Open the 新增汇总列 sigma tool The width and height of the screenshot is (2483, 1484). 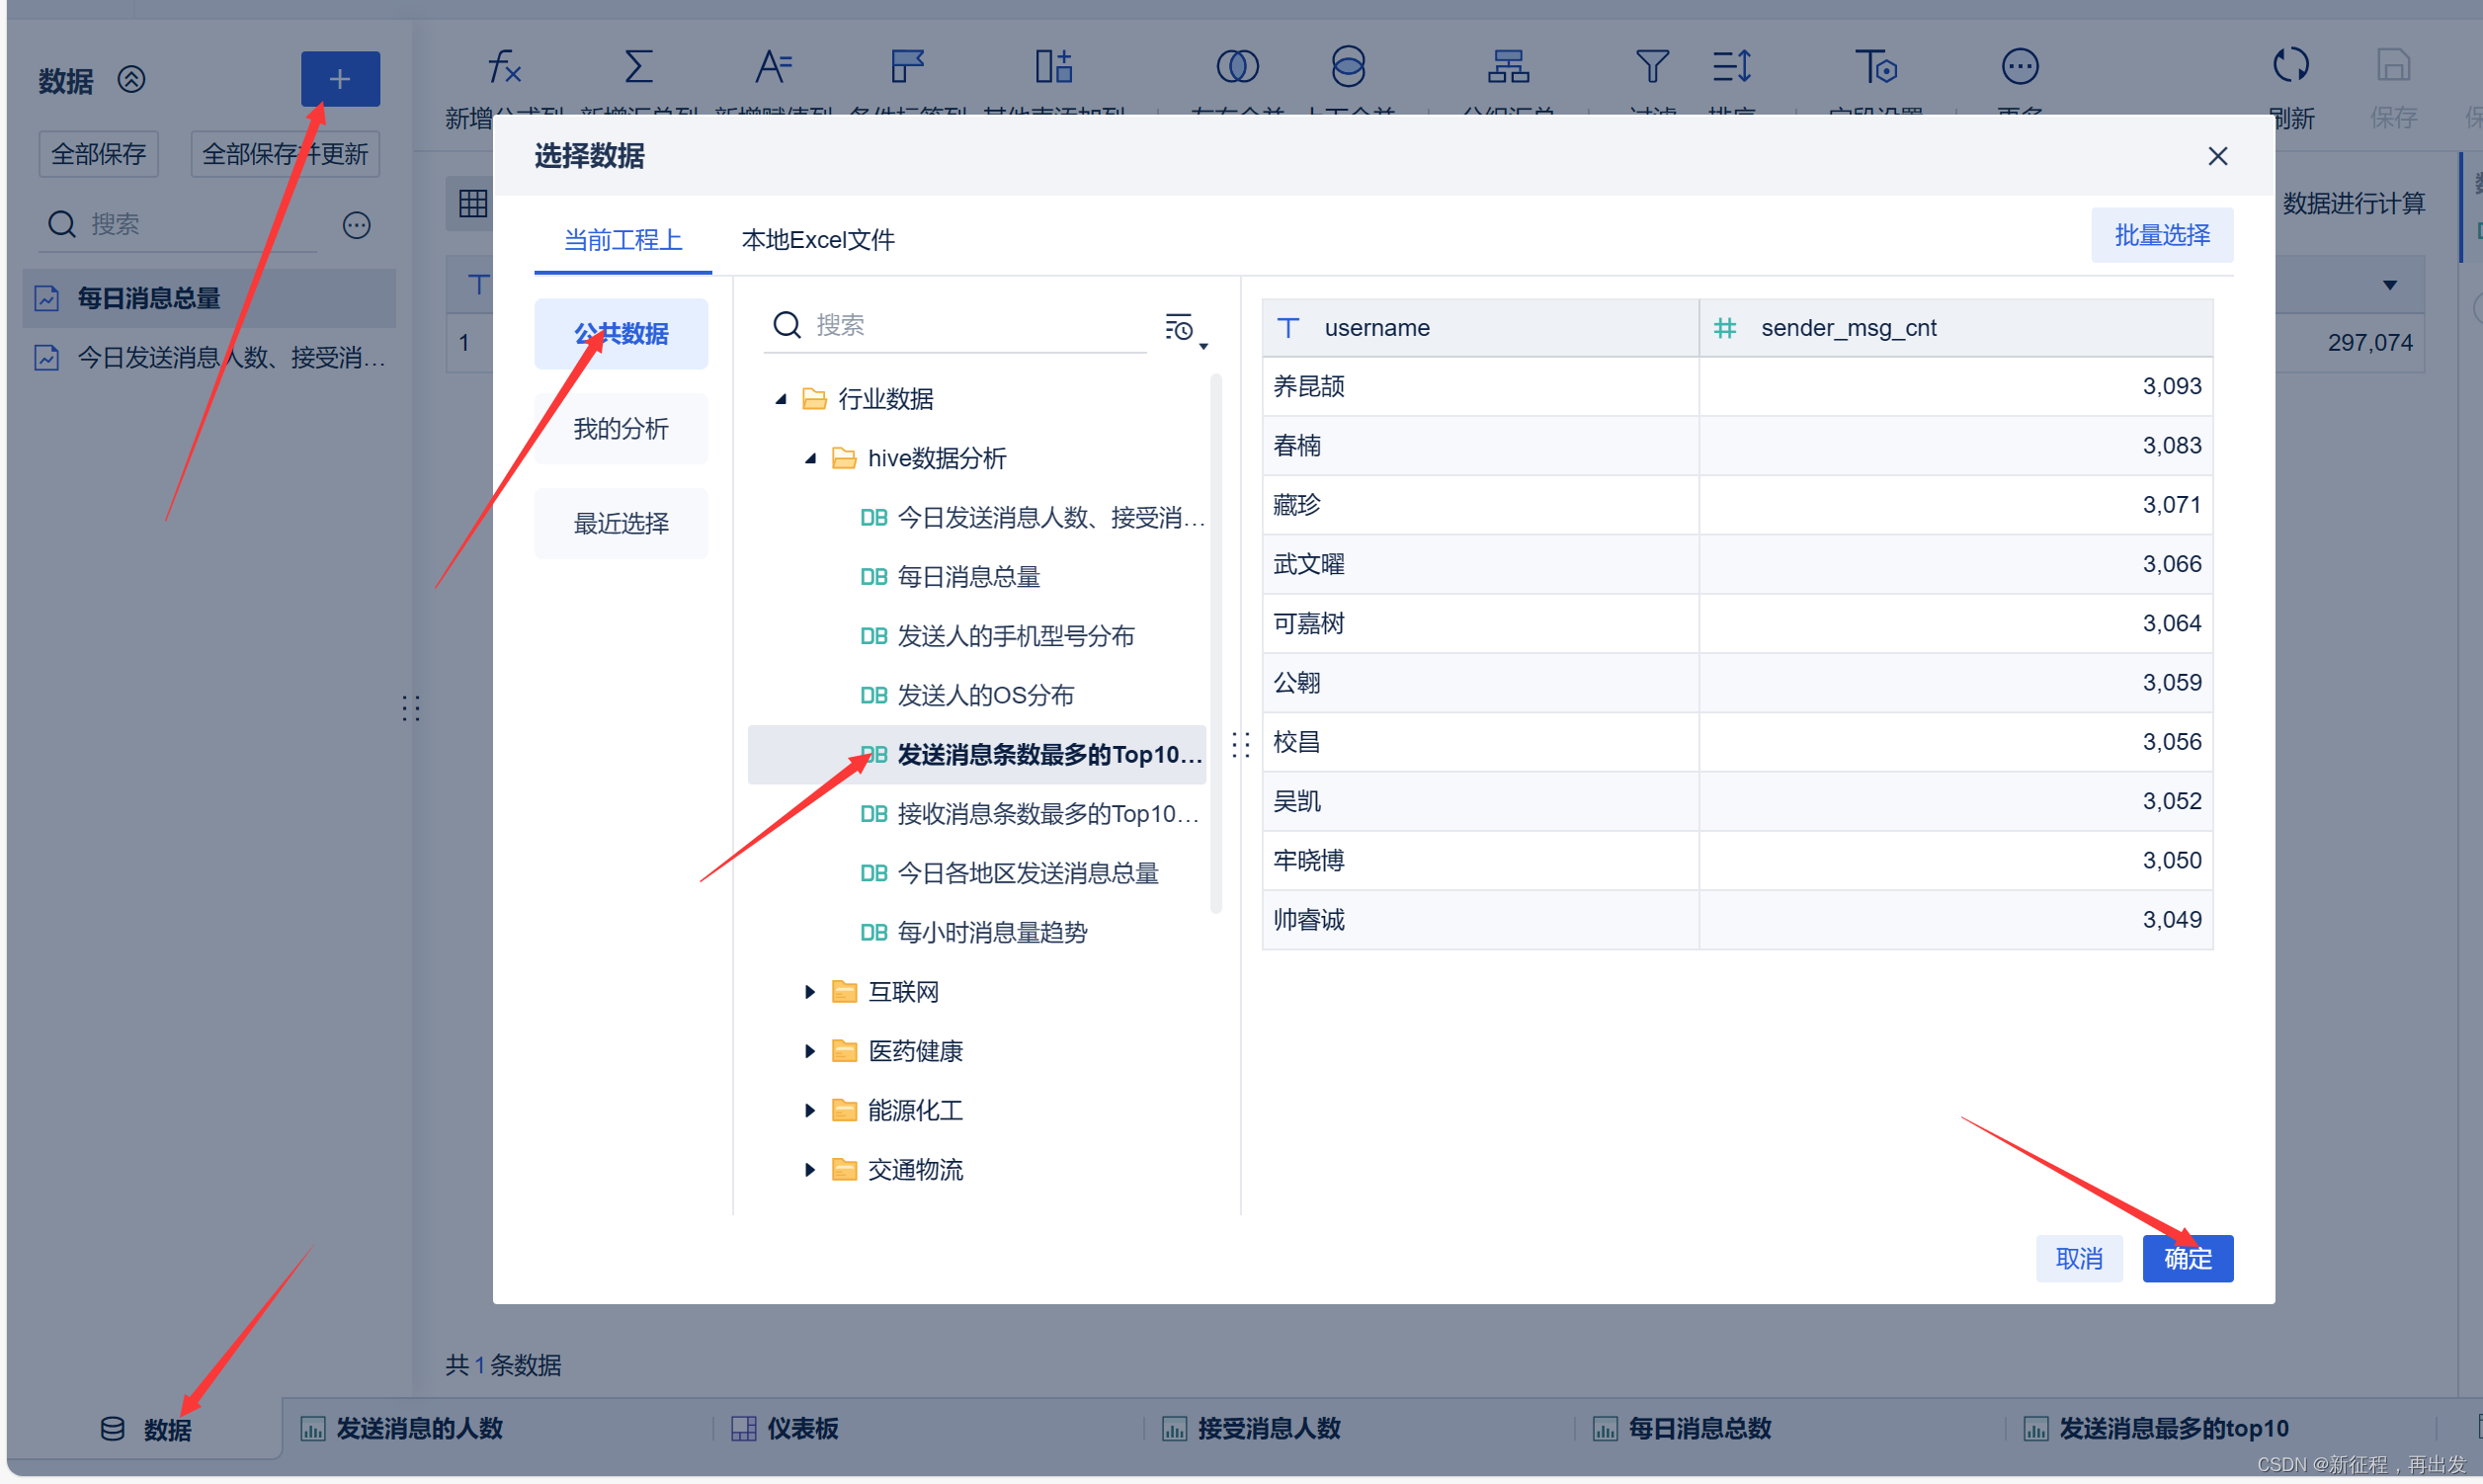638,67
